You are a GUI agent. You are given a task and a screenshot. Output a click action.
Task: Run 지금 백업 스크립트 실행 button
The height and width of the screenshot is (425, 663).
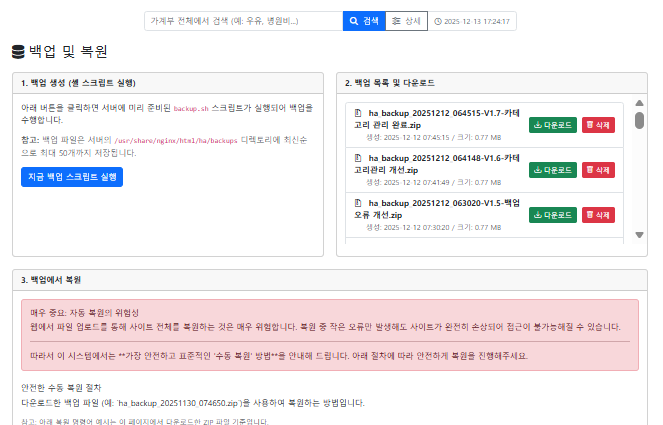tap(72, 177)
